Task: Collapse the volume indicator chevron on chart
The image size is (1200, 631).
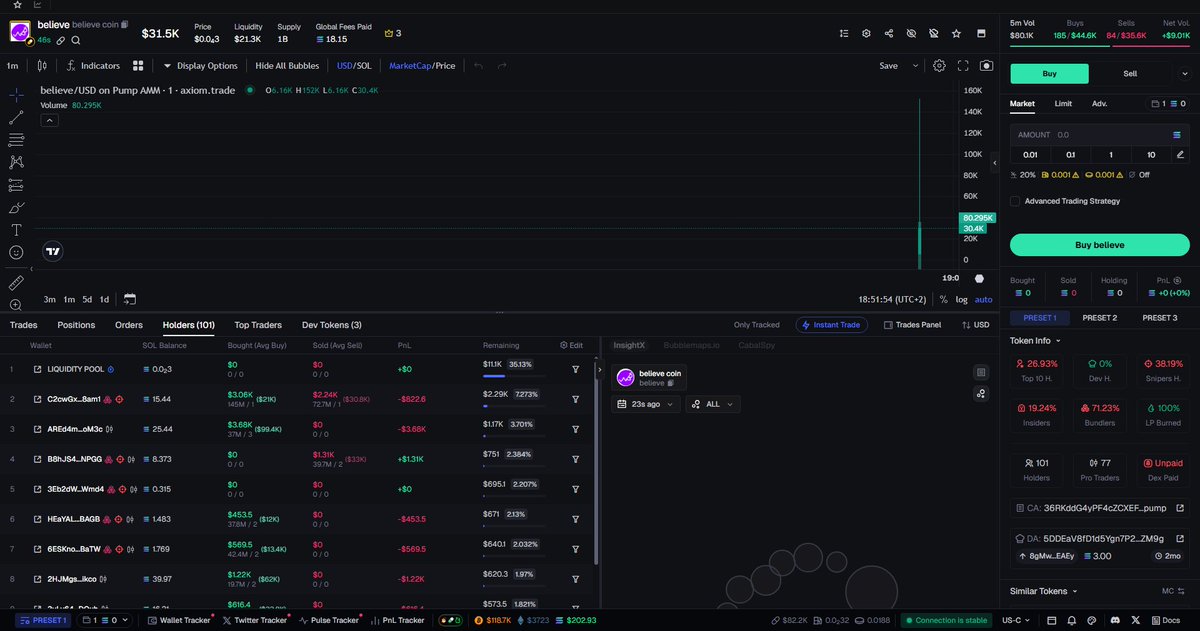Action: point(50,120)
